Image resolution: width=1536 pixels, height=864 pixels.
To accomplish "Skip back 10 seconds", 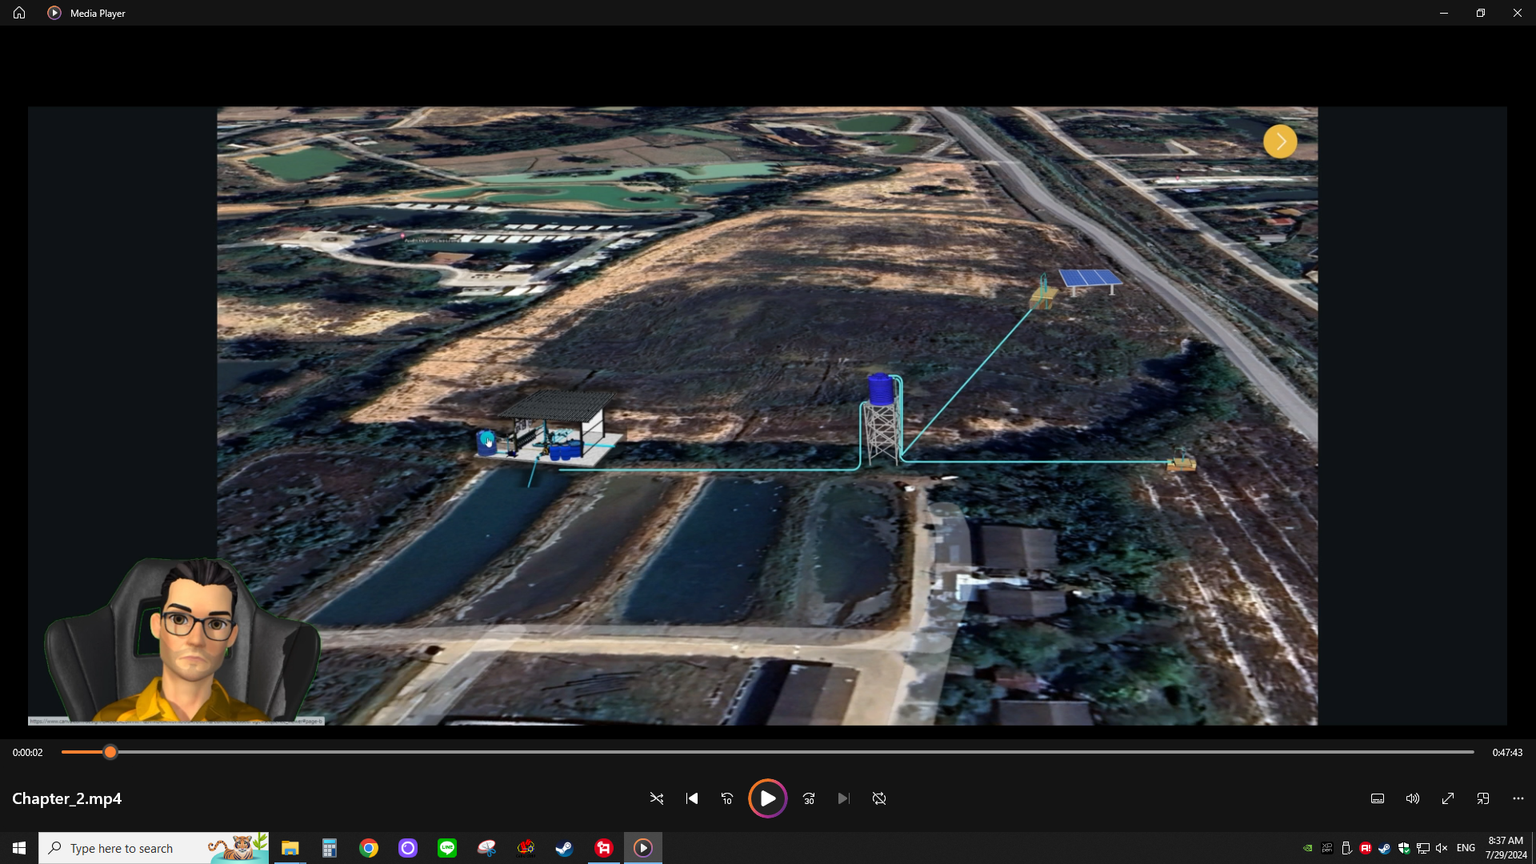I will pos(727,798).
